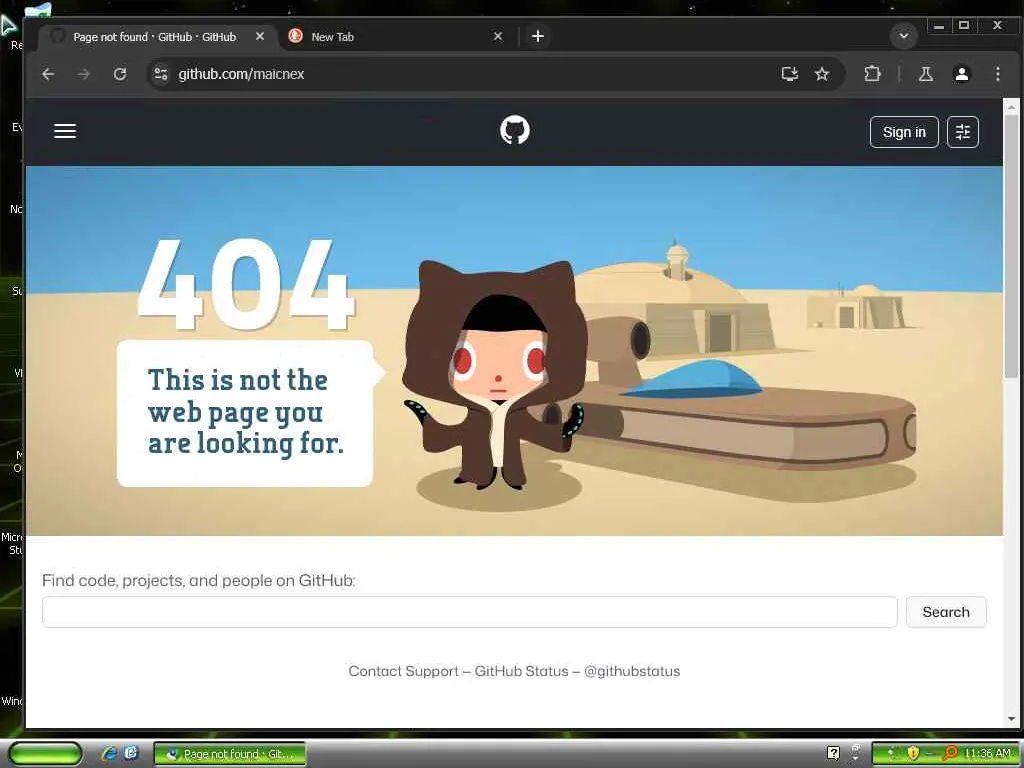Open Chrome three-dot menu
Screen dimensions: 1024x768
point(998,74)
